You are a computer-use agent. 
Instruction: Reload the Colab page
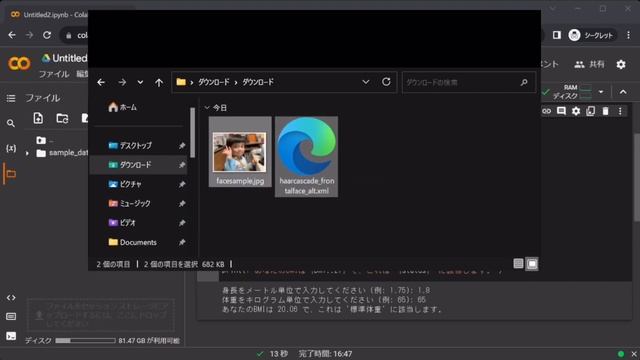click(x=47, y=35)
